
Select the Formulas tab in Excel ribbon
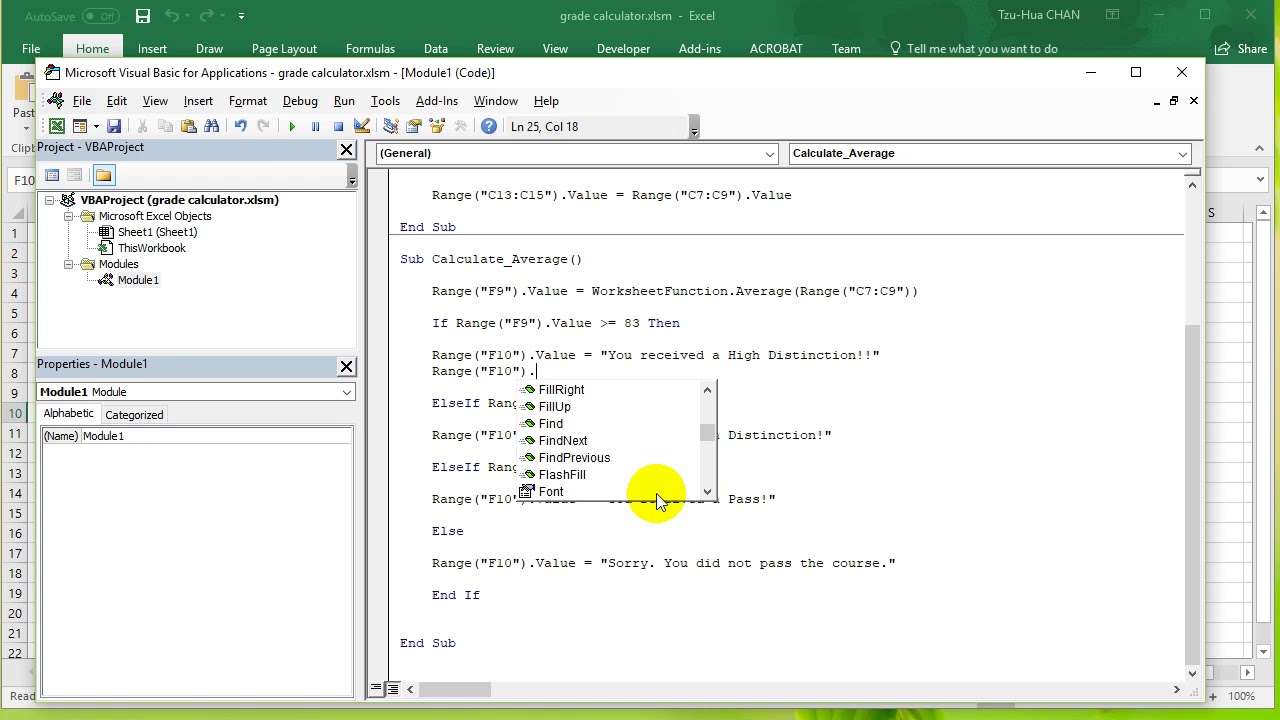pyautogui.click(x=370, y=48)
